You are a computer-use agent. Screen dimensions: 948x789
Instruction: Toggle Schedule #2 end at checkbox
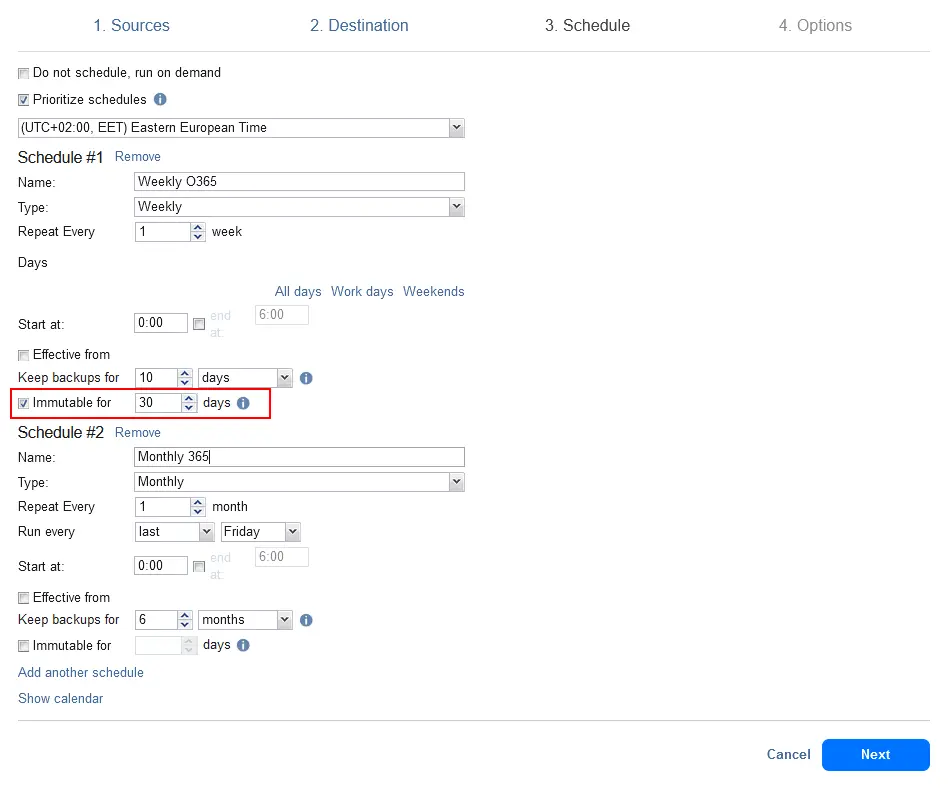(199, 567)
